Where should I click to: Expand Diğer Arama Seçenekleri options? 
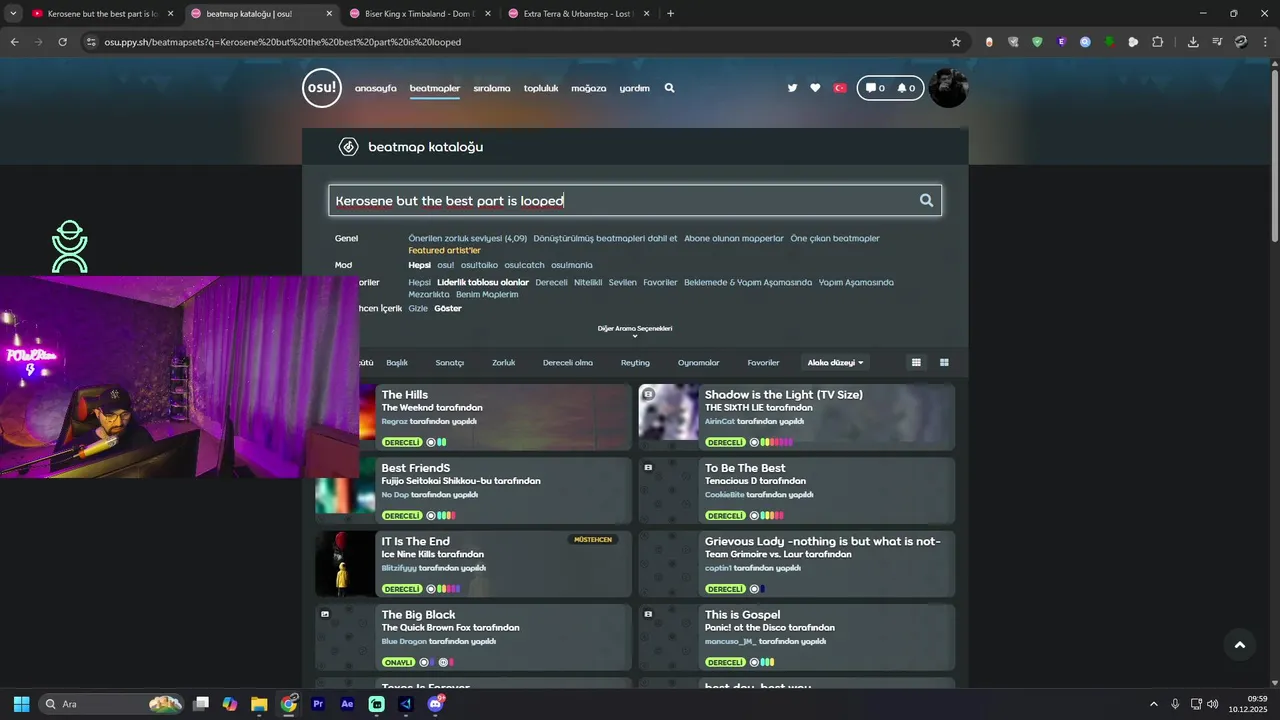click(635, 331)
